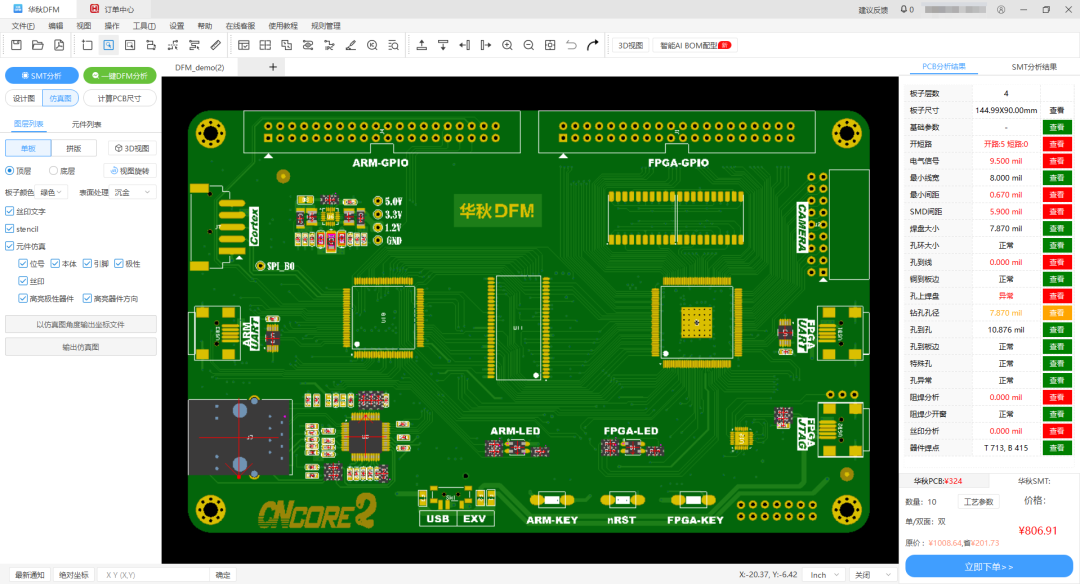The height and width of the screenshot is (584, 1080).
Task: Click the PDF export icon
Action: point(59,45)
